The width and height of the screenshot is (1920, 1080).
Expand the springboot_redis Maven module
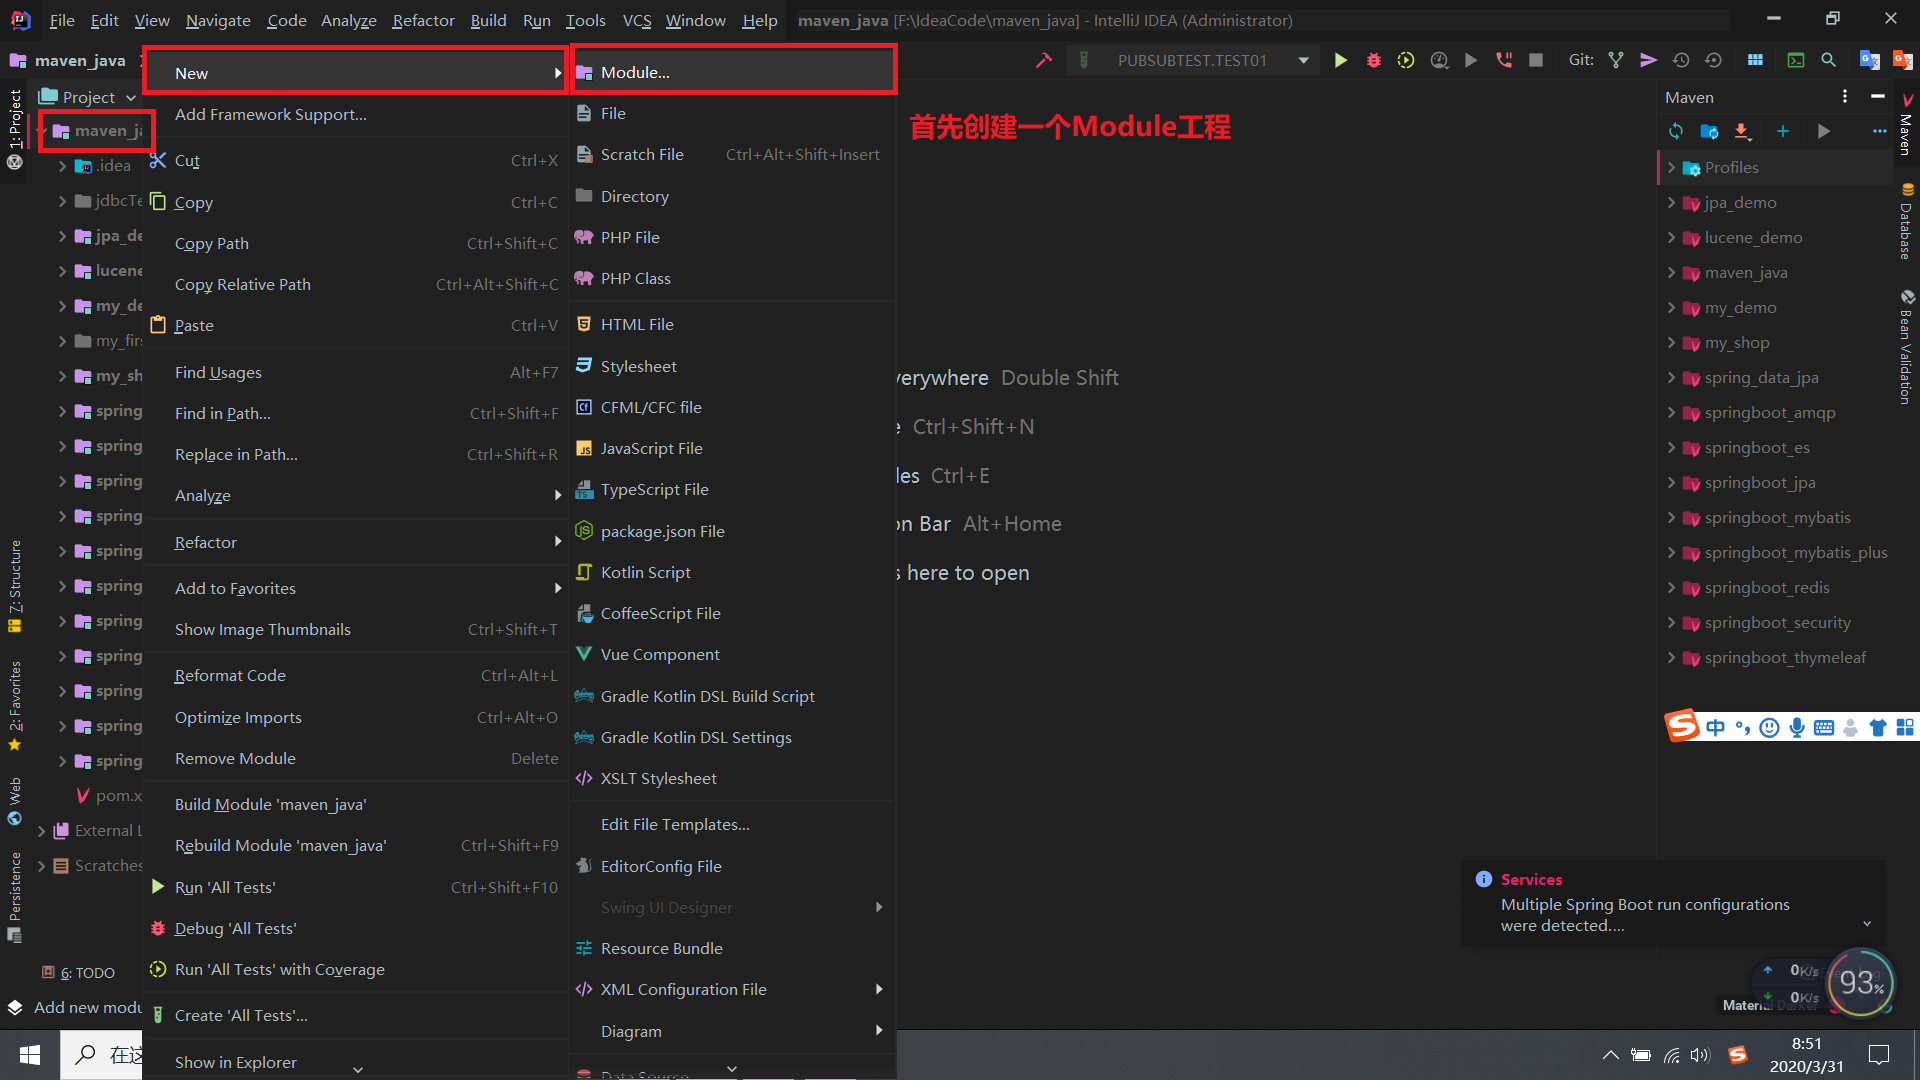click(x=1674, y=587)
